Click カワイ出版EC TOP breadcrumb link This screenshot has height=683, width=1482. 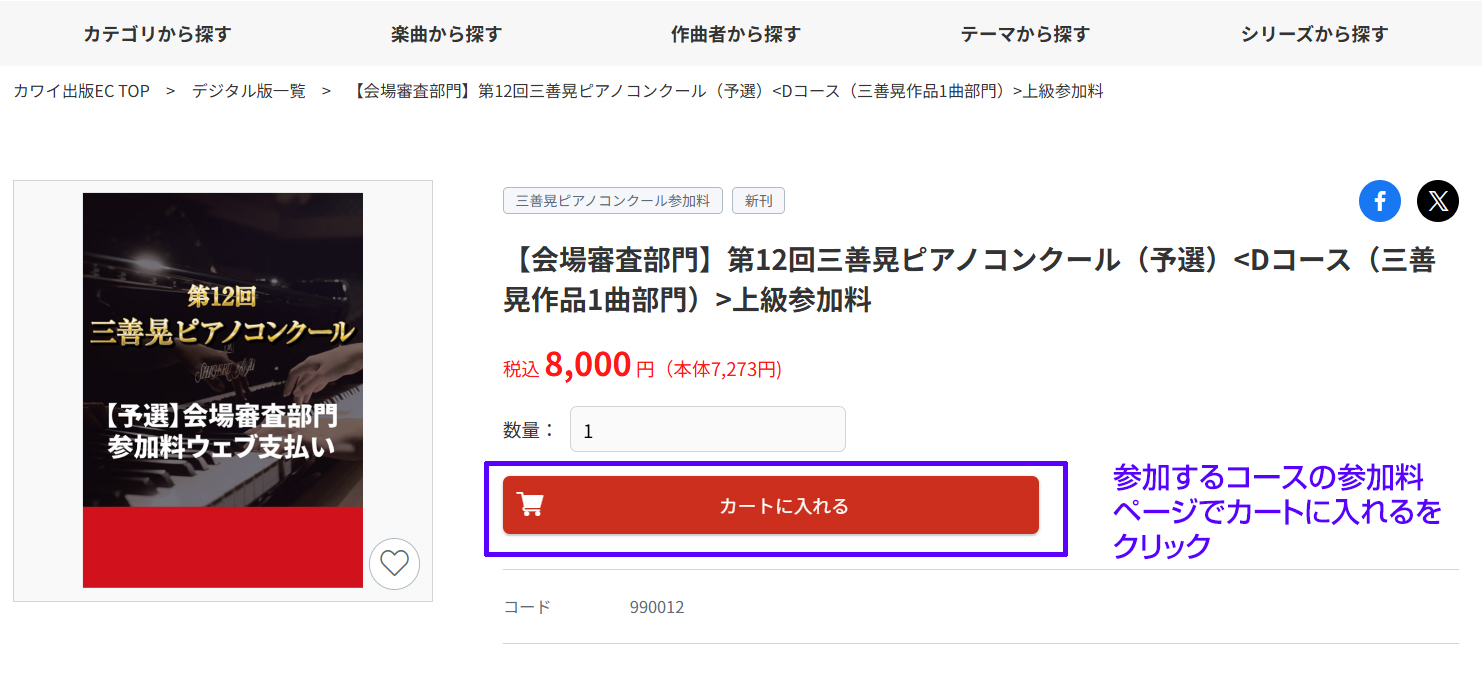pos(81,91)
